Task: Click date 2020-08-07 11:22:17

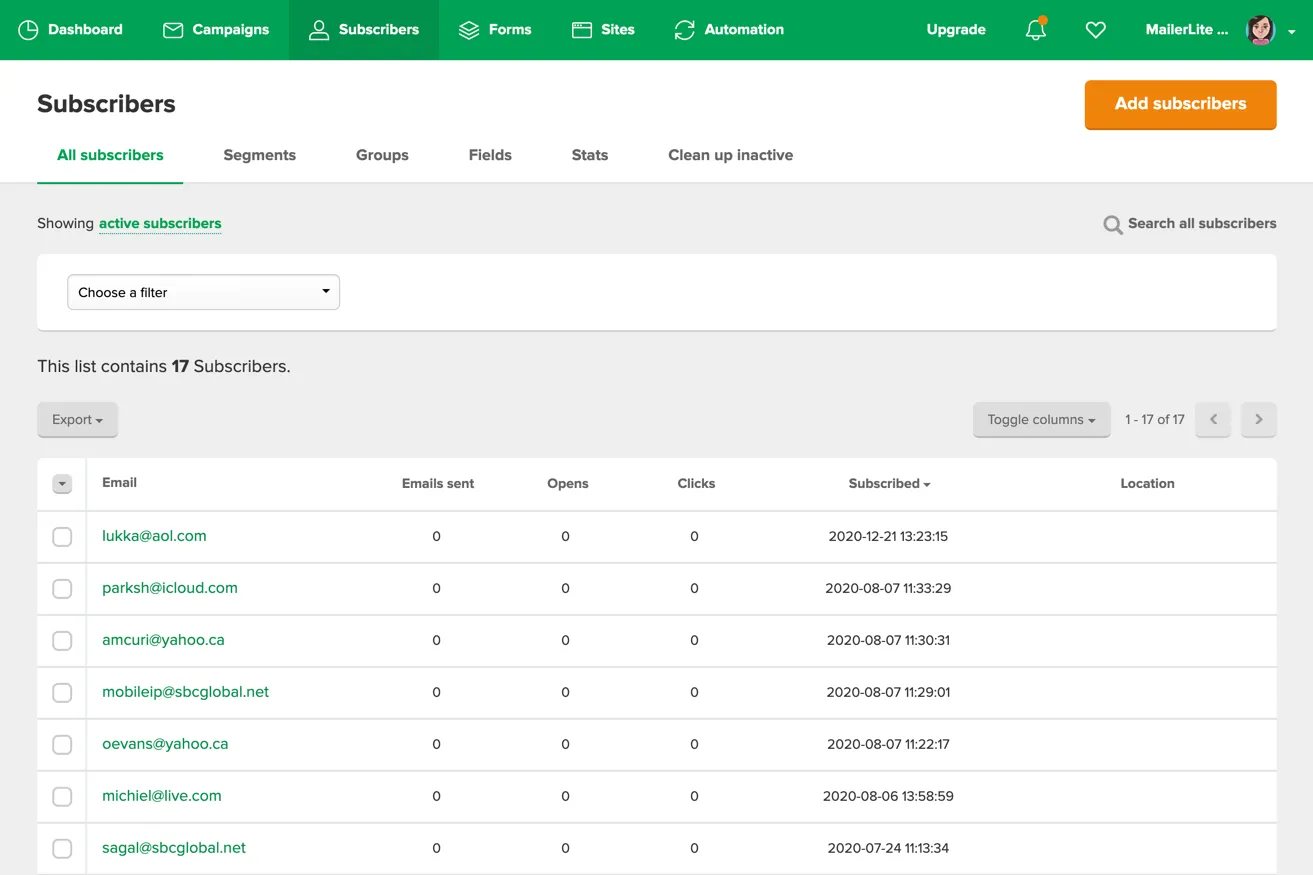Action: click(888, 745)
